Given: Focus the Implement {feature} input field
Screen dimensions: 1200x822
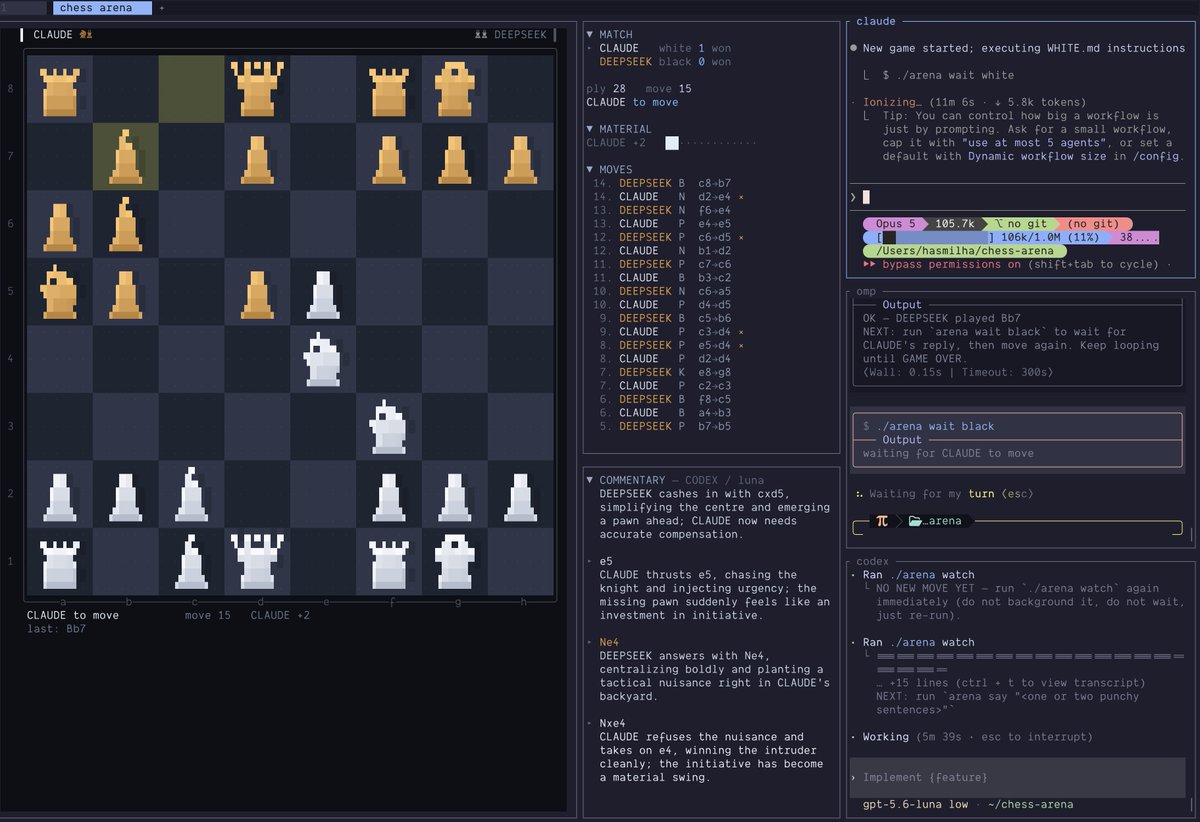Looking at the screenshot, I should 1018,777.
